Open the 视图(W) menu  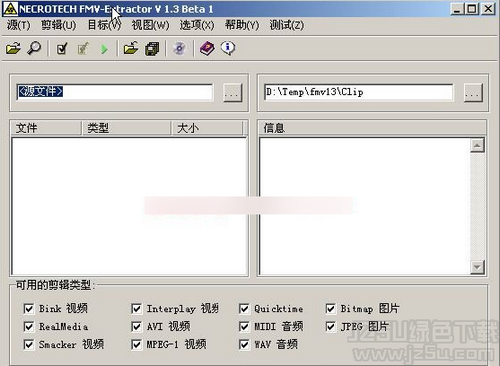pos(150,25)
